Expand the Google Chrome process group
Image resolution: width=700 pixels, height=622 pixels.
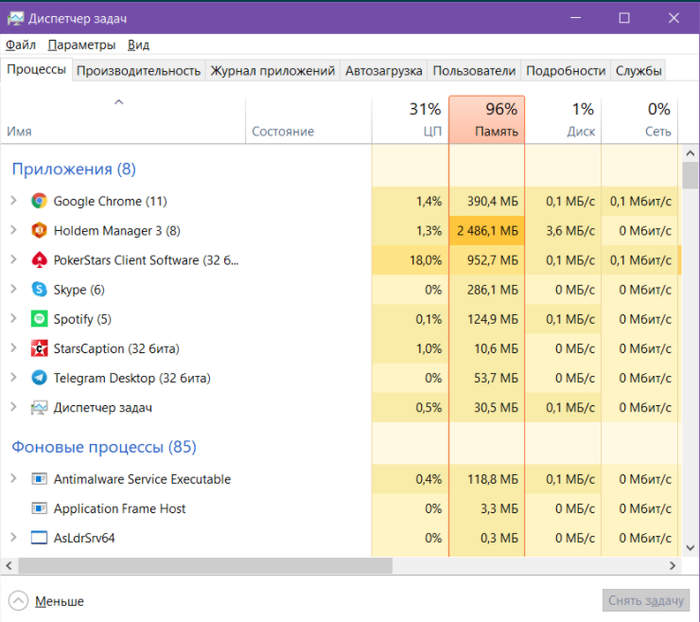[14, 201]
